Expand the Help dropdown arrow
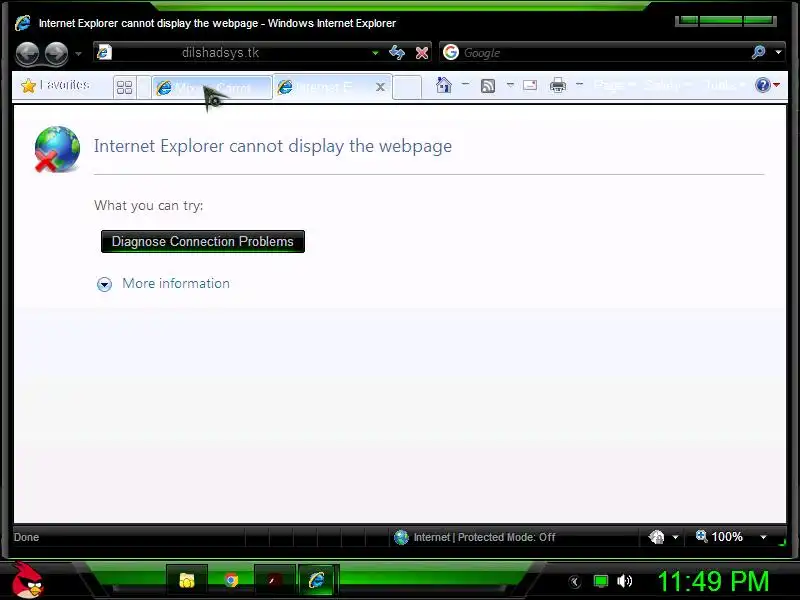 (x=777, y=85)
